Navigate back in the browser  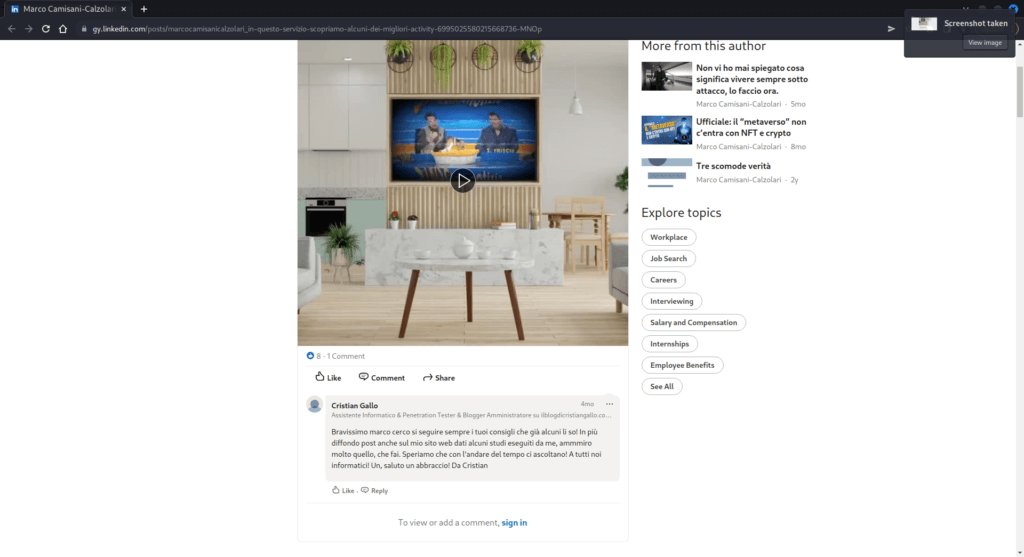coord(11,29)
